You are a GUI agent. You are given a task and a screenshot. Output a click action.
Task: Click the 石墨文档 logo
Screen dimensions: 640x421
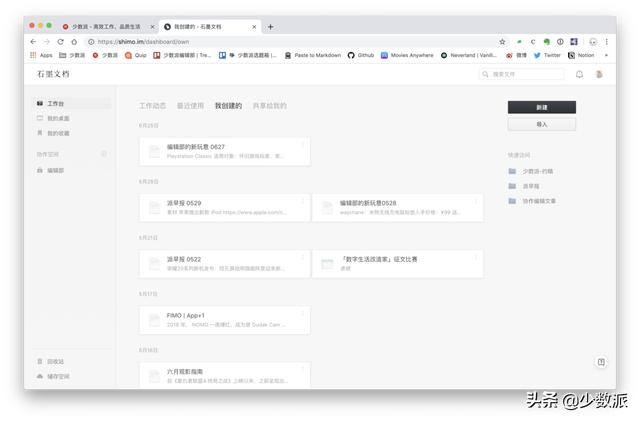[x=53, y=74]
